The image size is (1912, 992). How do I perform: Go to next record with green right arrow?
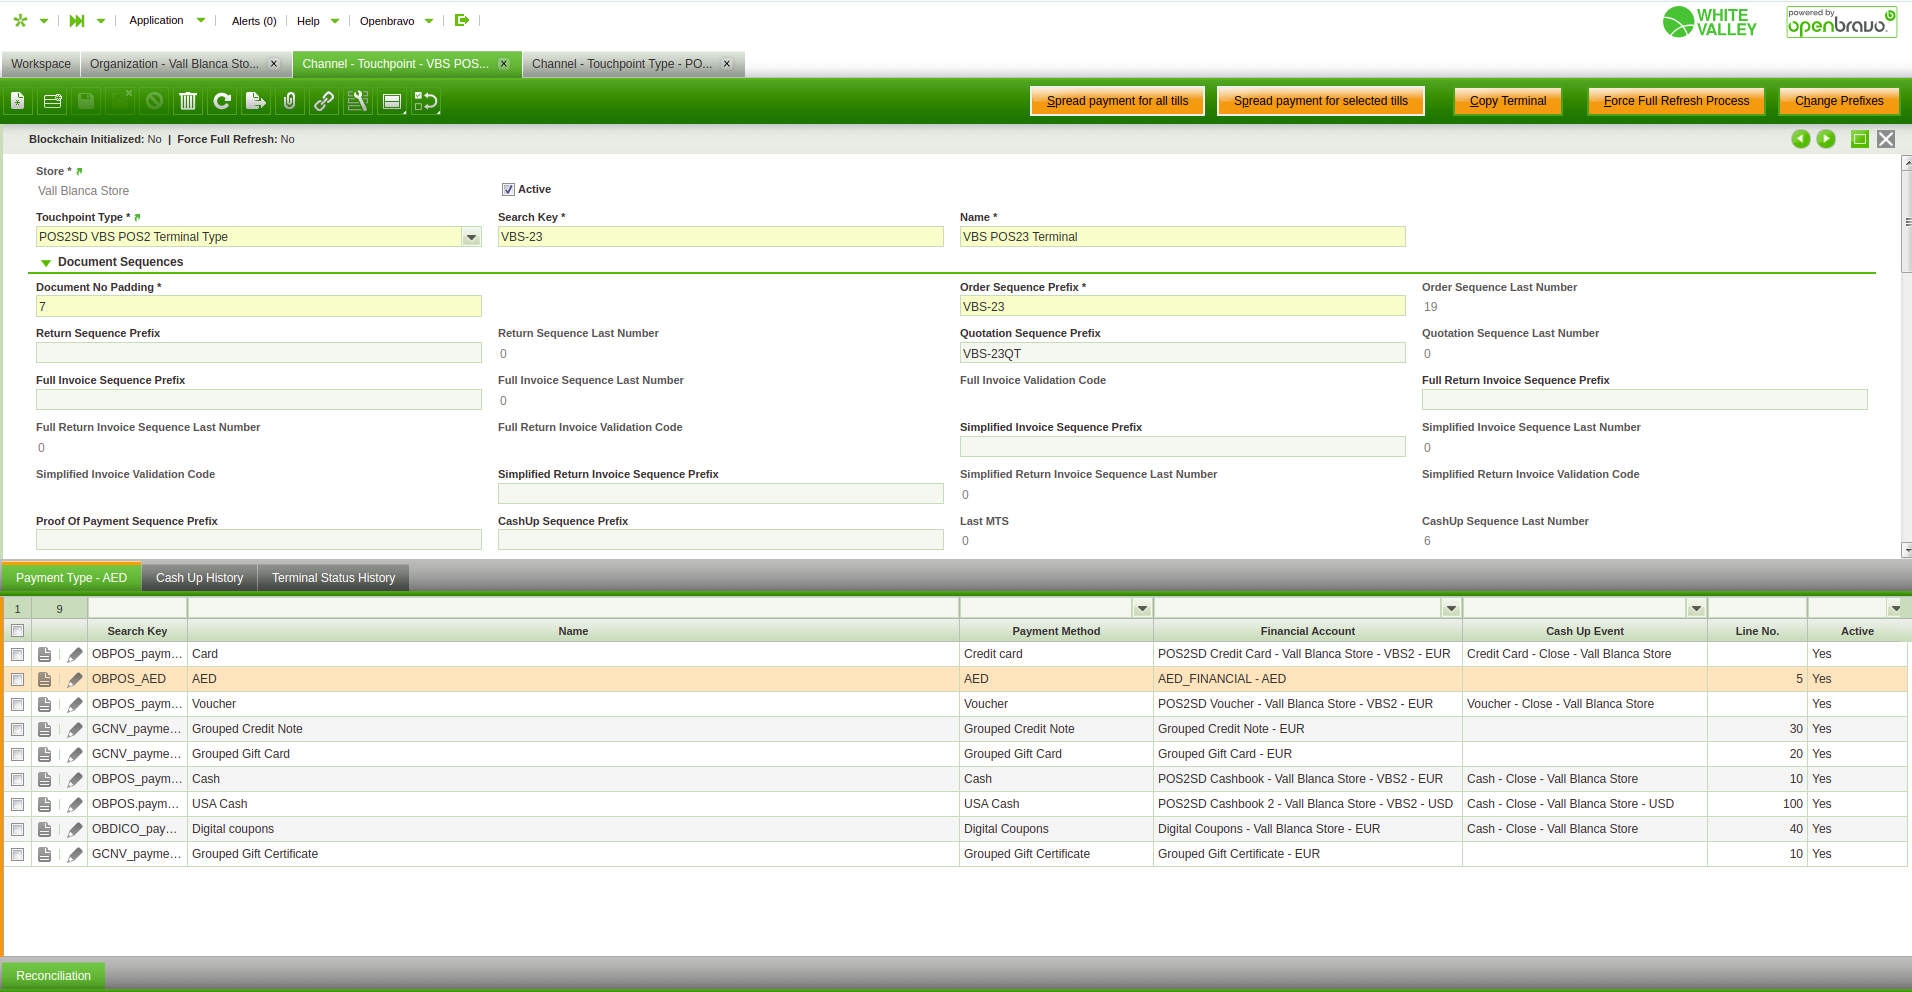1826,139
